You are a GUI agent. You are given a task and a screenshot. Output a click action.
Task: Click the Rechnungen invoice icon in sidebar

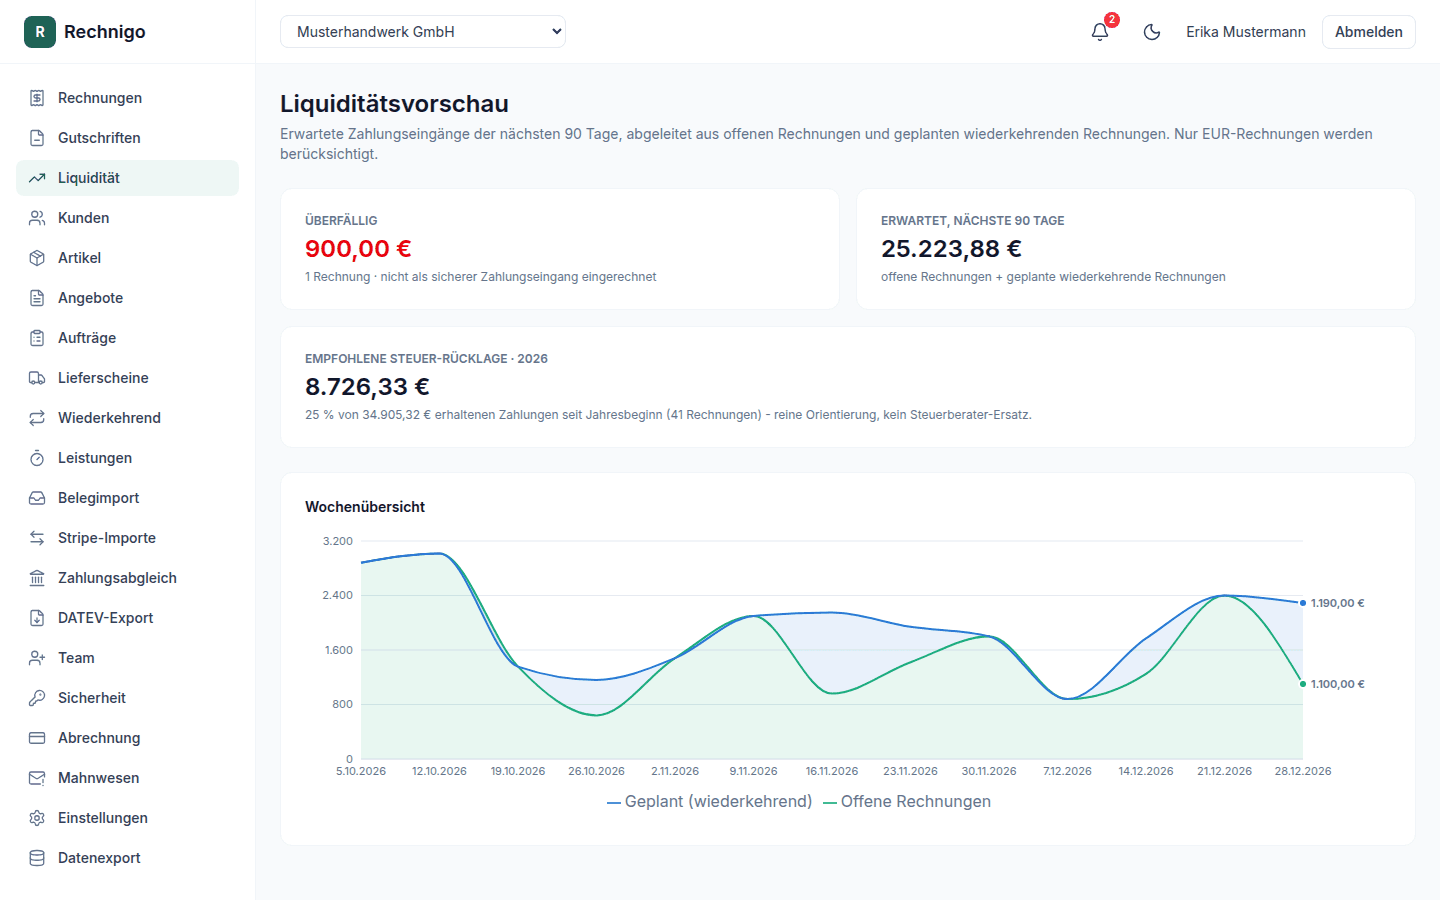(x=37, y=98)
